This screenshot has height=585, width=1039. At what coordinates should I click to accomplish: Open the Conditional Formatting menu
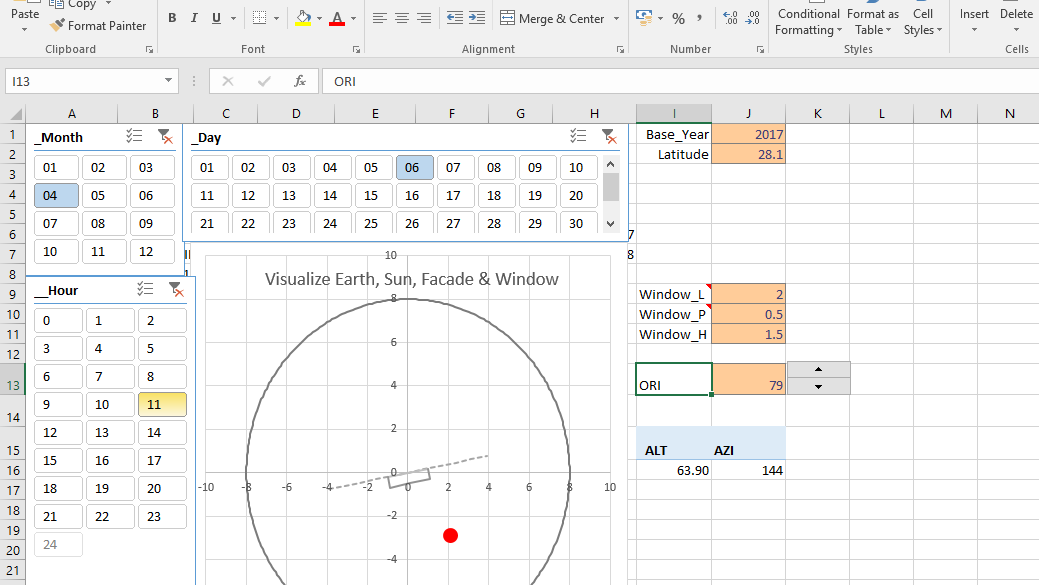[x=808, y=21]
